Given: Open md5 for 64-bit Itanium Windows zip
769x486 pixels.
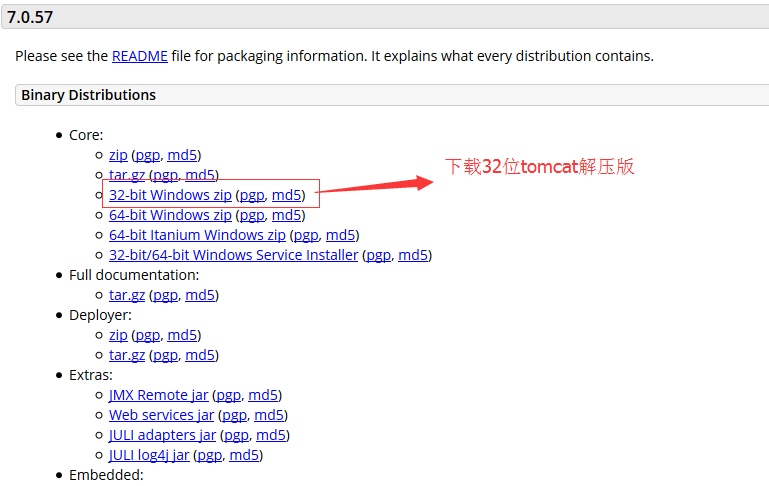Looking at the screenshot, I should coord(341,235).
